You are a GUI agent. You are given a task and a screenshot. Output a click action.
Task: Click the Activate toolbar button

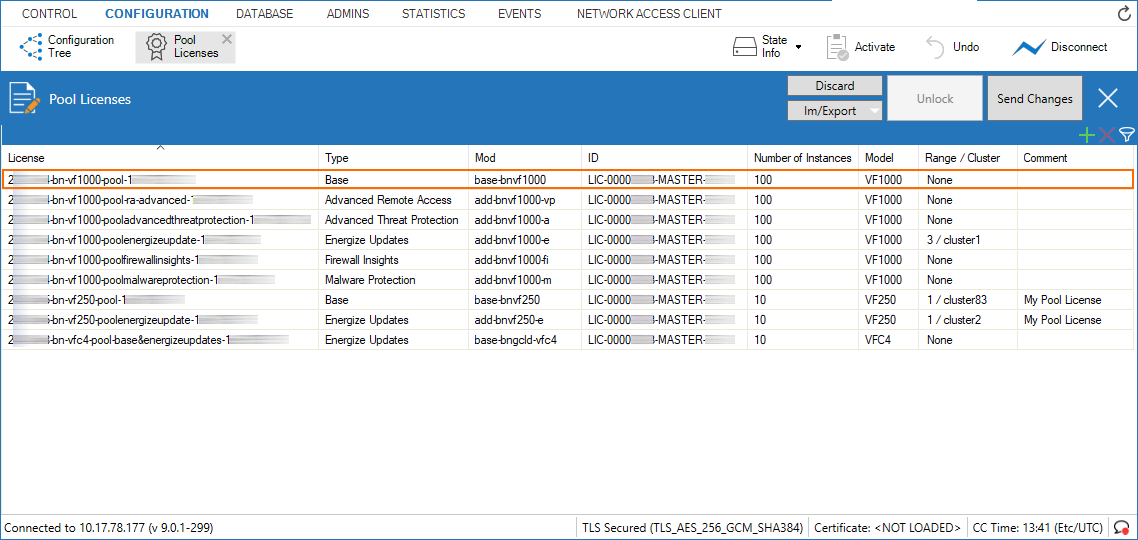(x=861, y=47)
